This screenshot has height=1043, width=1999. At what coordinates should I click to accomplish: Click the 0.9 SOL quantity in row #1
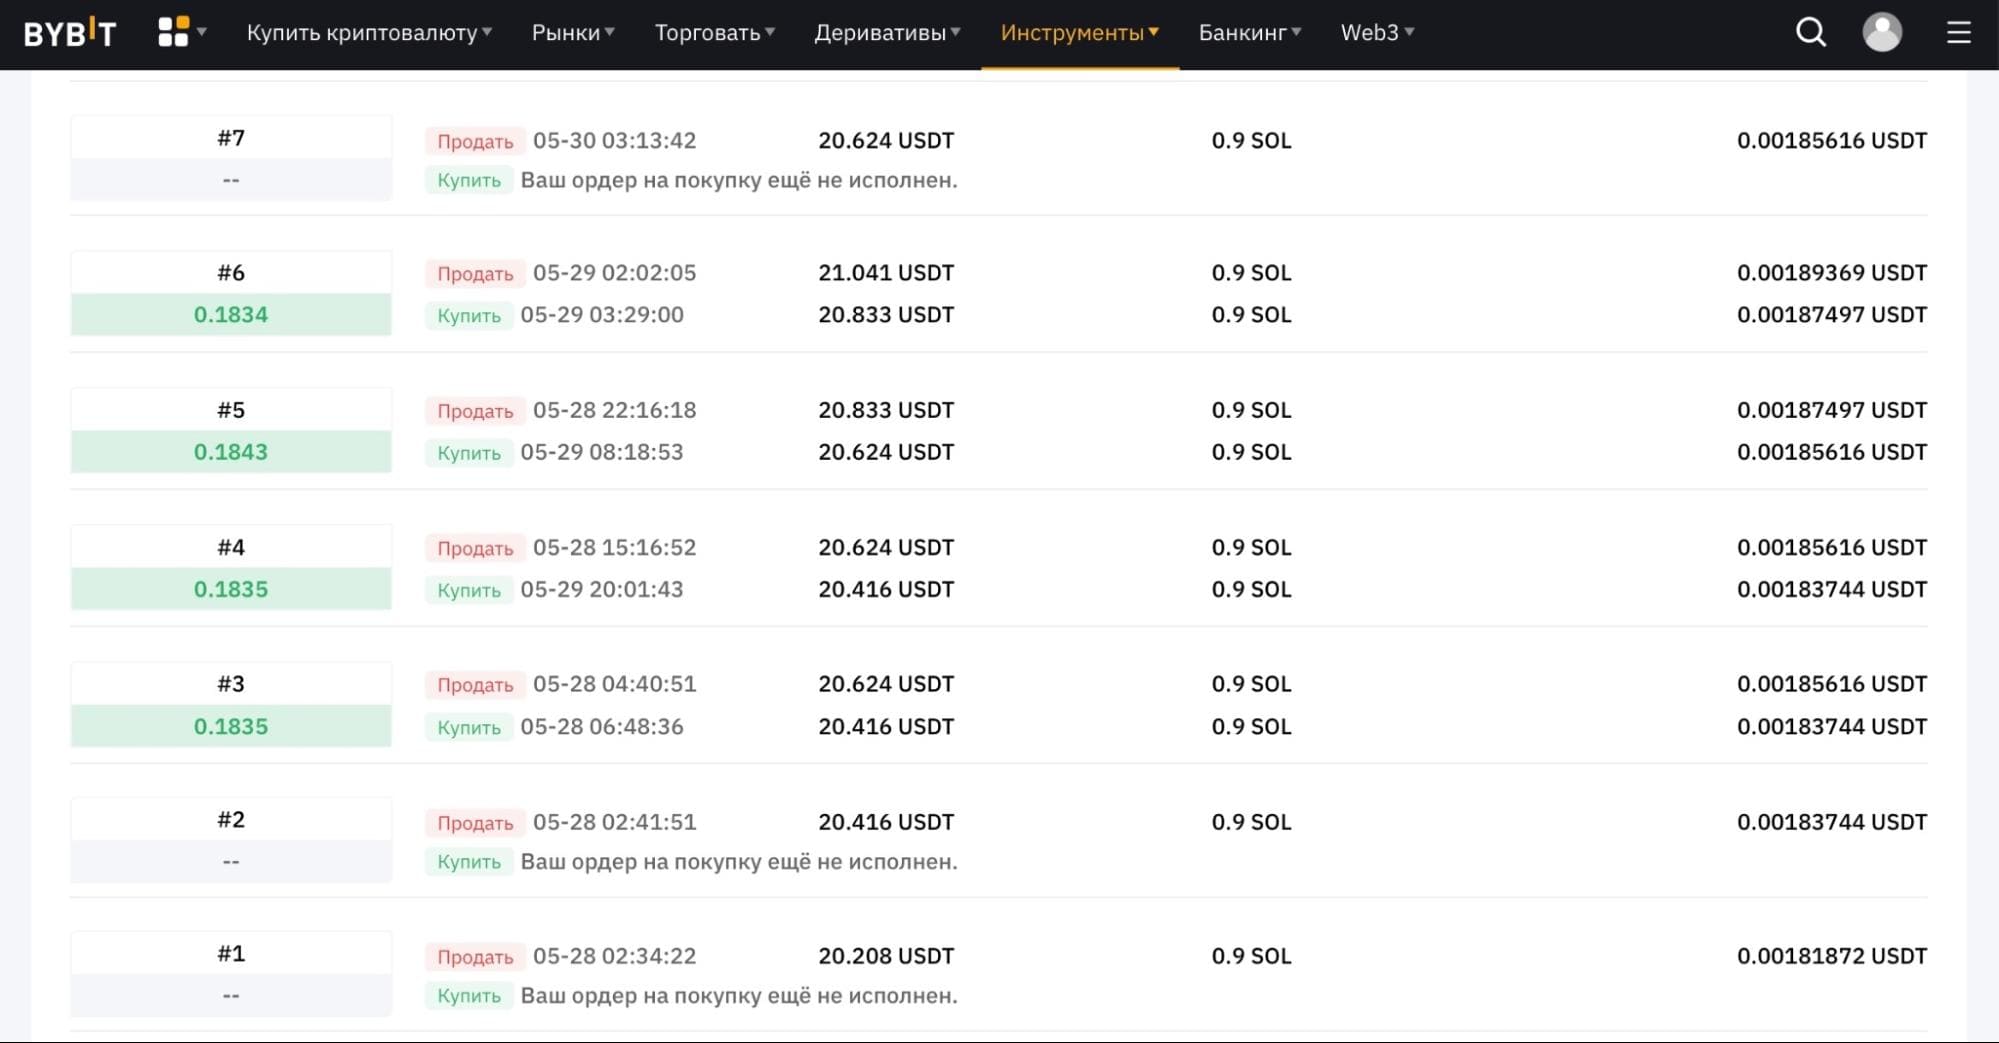(x=1251, y=957)
